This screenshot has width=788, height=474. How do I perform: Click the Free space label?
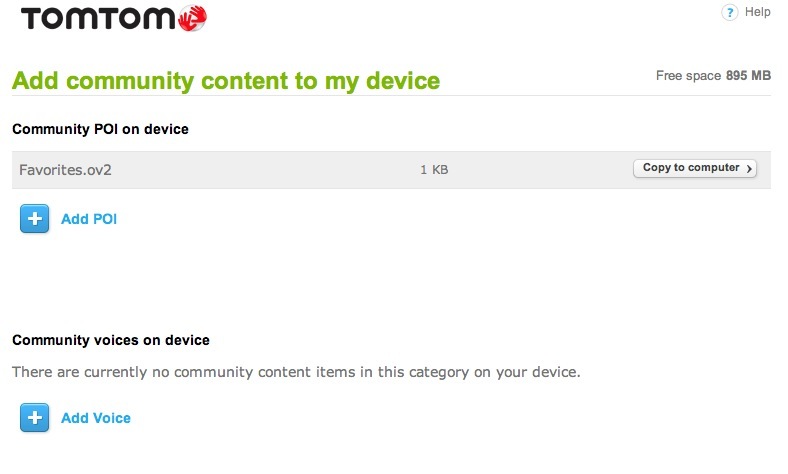pyautogui.click(x=688, y=76)
